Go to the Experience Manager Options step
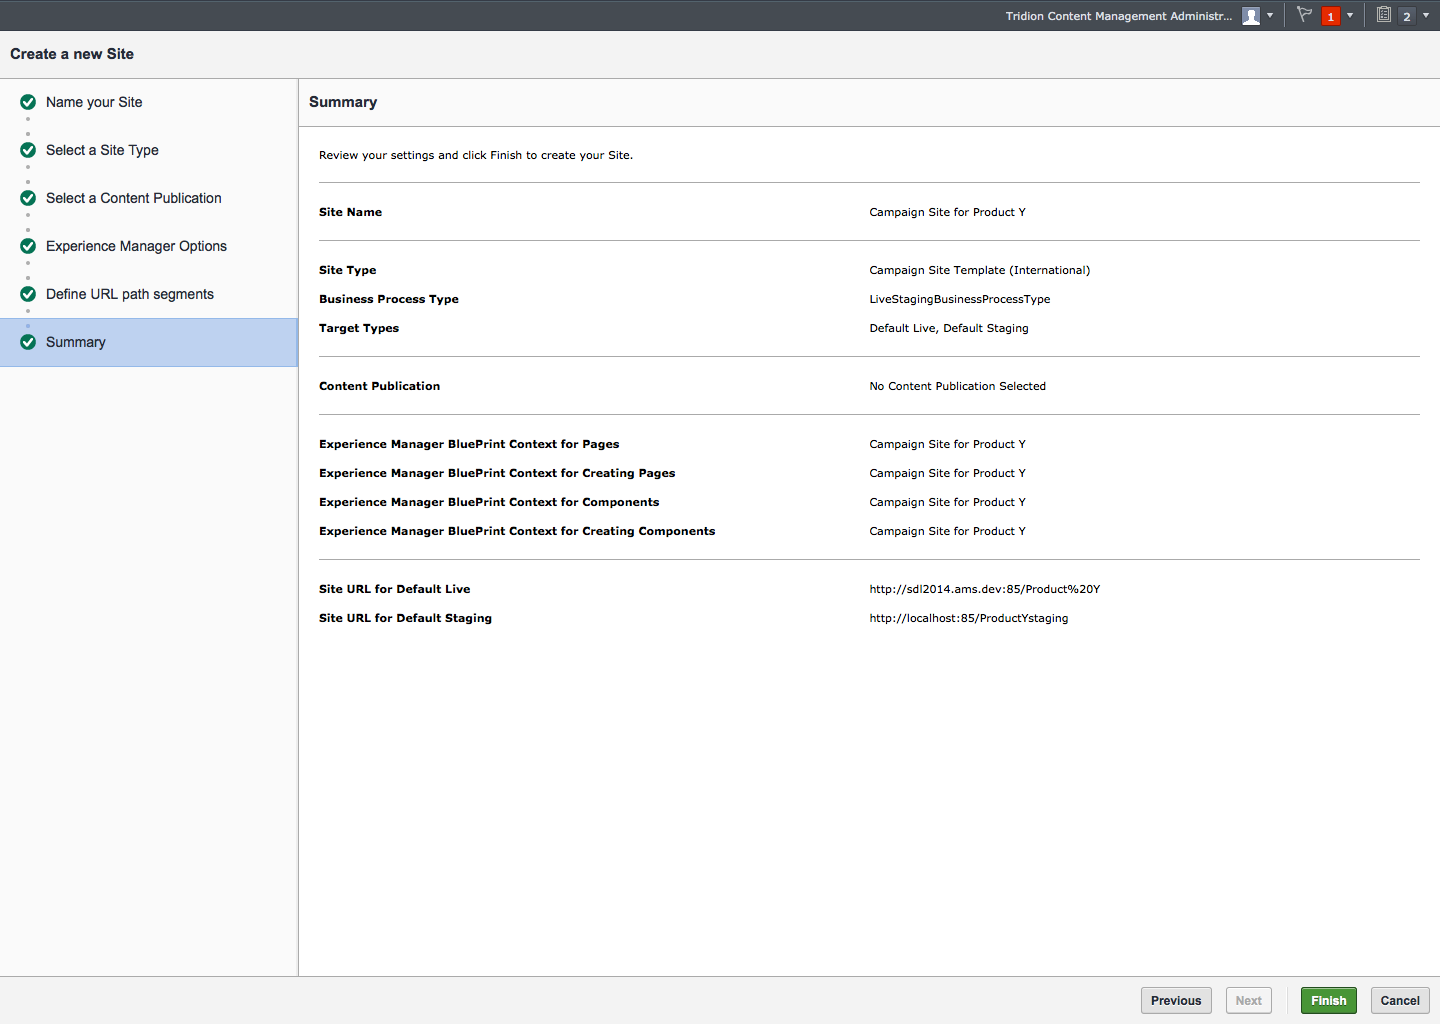Screen dimensions: 1440x1024 coord(136,246)
